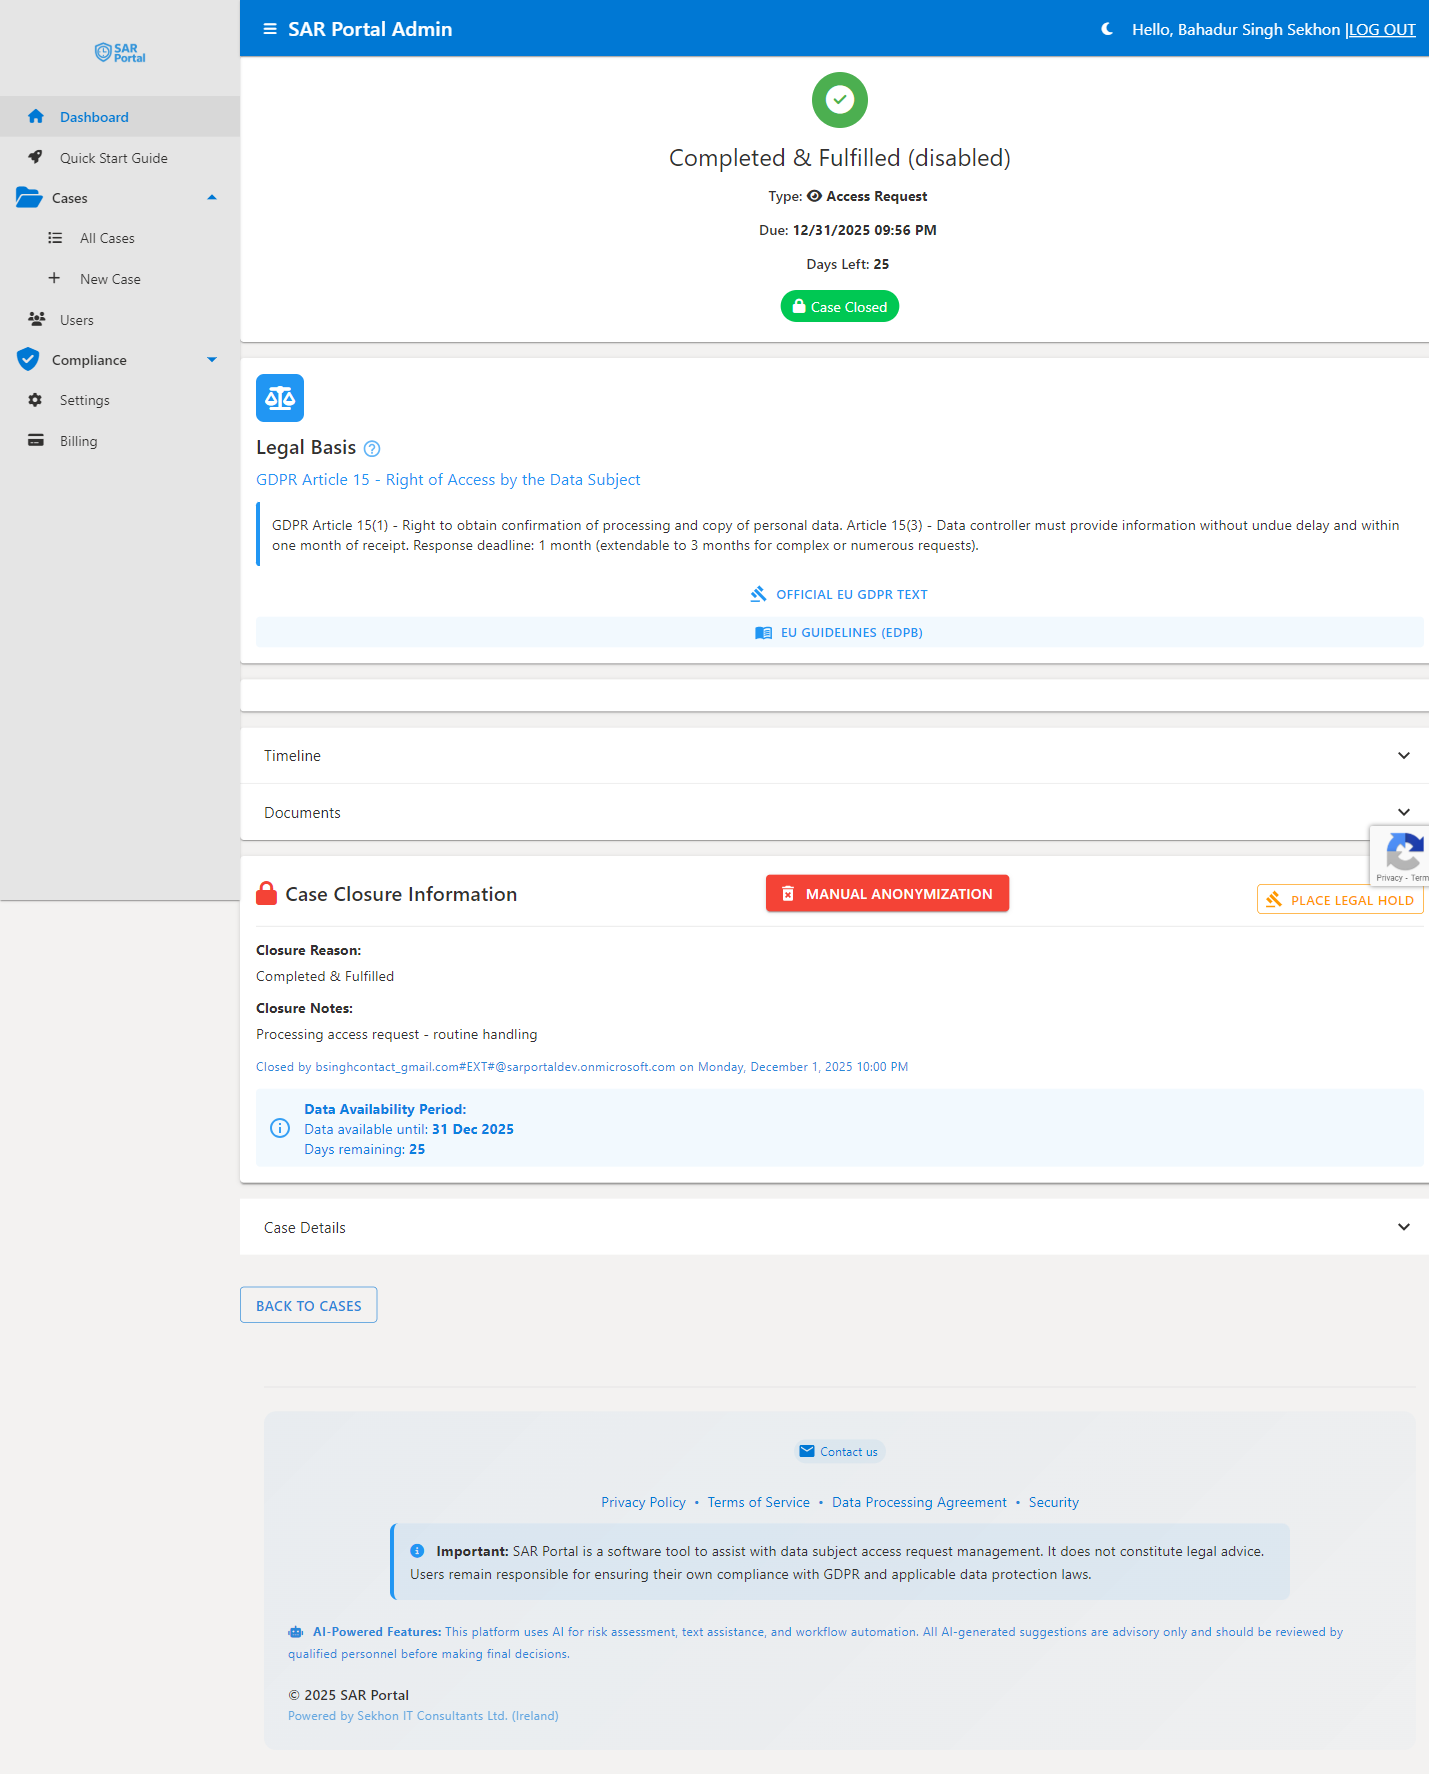Collapse the Cases sidebar group
This screenshot has width=1429, height=1774.
pos(212,198)
